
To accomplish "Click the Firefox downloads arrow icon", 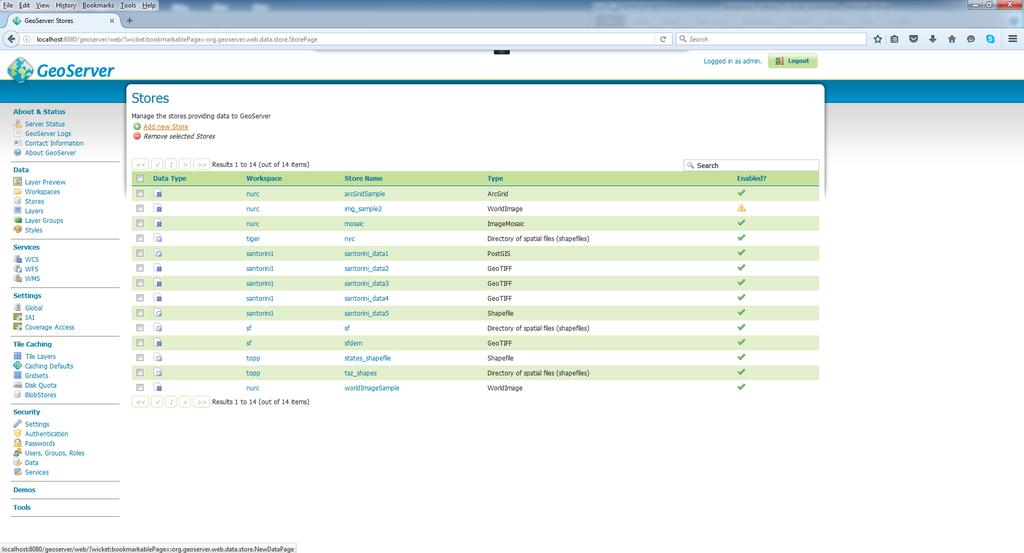I will [933, 39].
